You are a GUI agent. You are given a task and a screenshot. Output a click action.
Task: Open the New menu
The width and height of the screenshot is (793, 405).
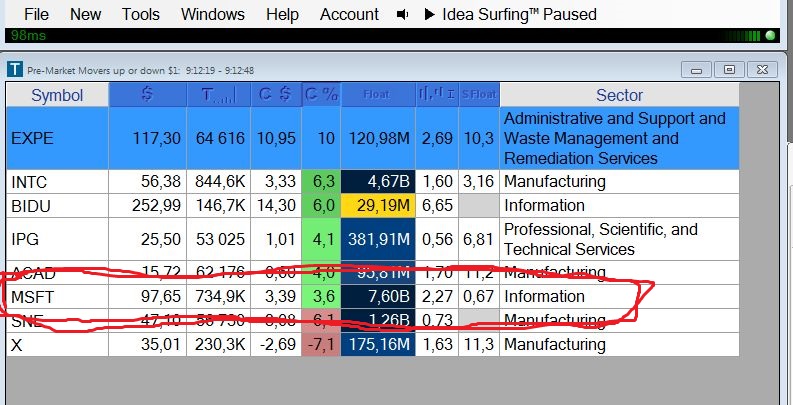point(86,14)
